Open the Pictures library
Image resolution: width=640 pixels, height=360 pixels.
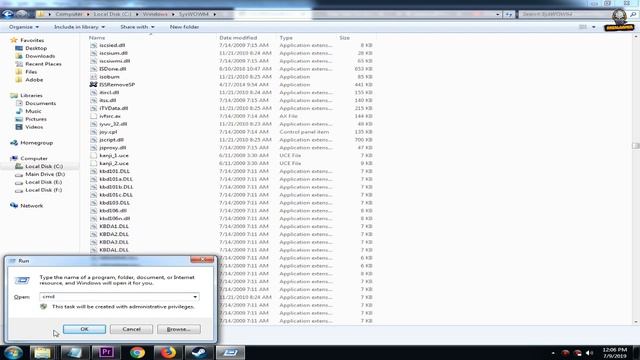pyautogui.click(x=36, y=119)
